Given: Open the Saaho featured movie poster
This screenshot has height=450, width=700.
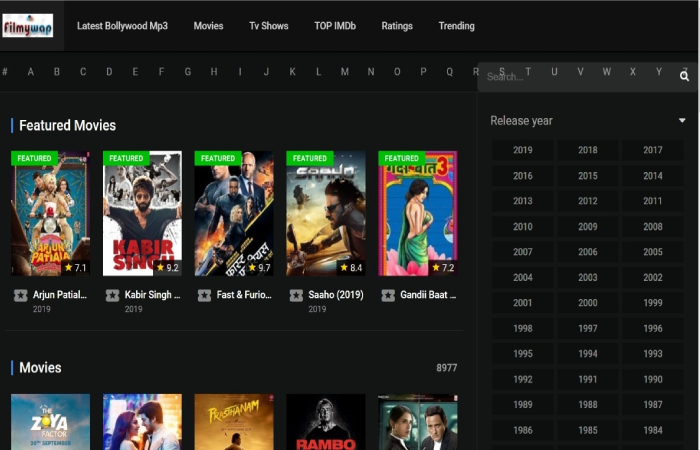Looking at the screenshot, I should 325,213.
